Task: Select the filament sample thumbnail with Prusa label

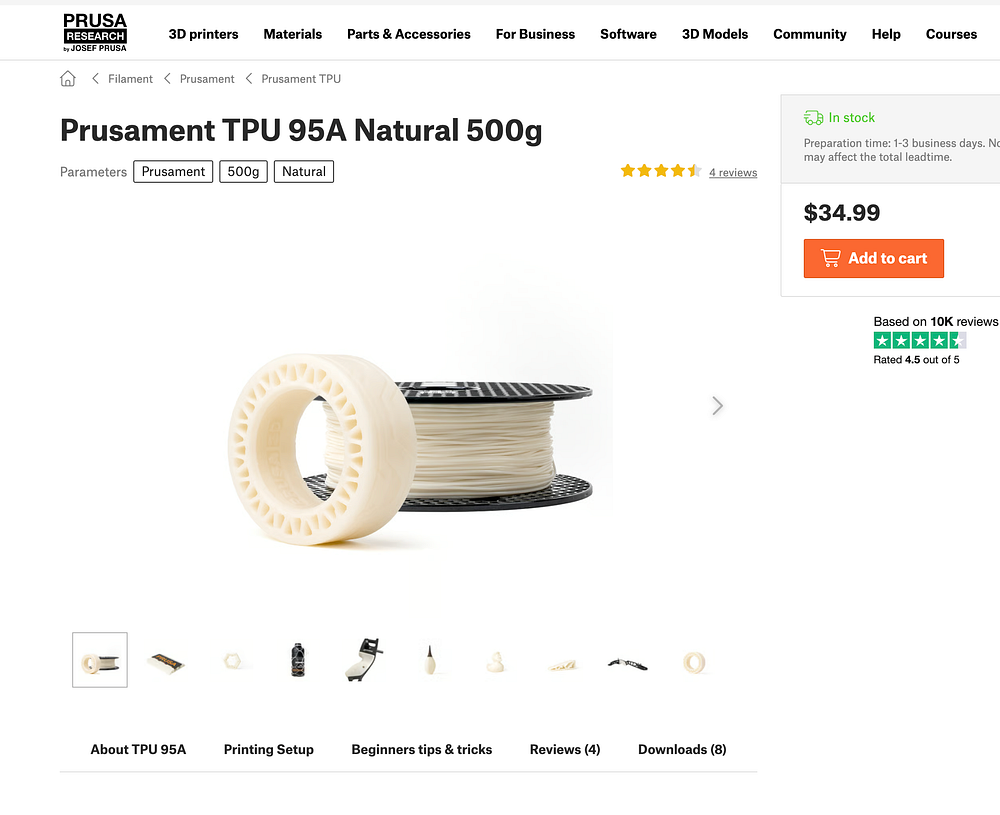Action: coord(166,663)
